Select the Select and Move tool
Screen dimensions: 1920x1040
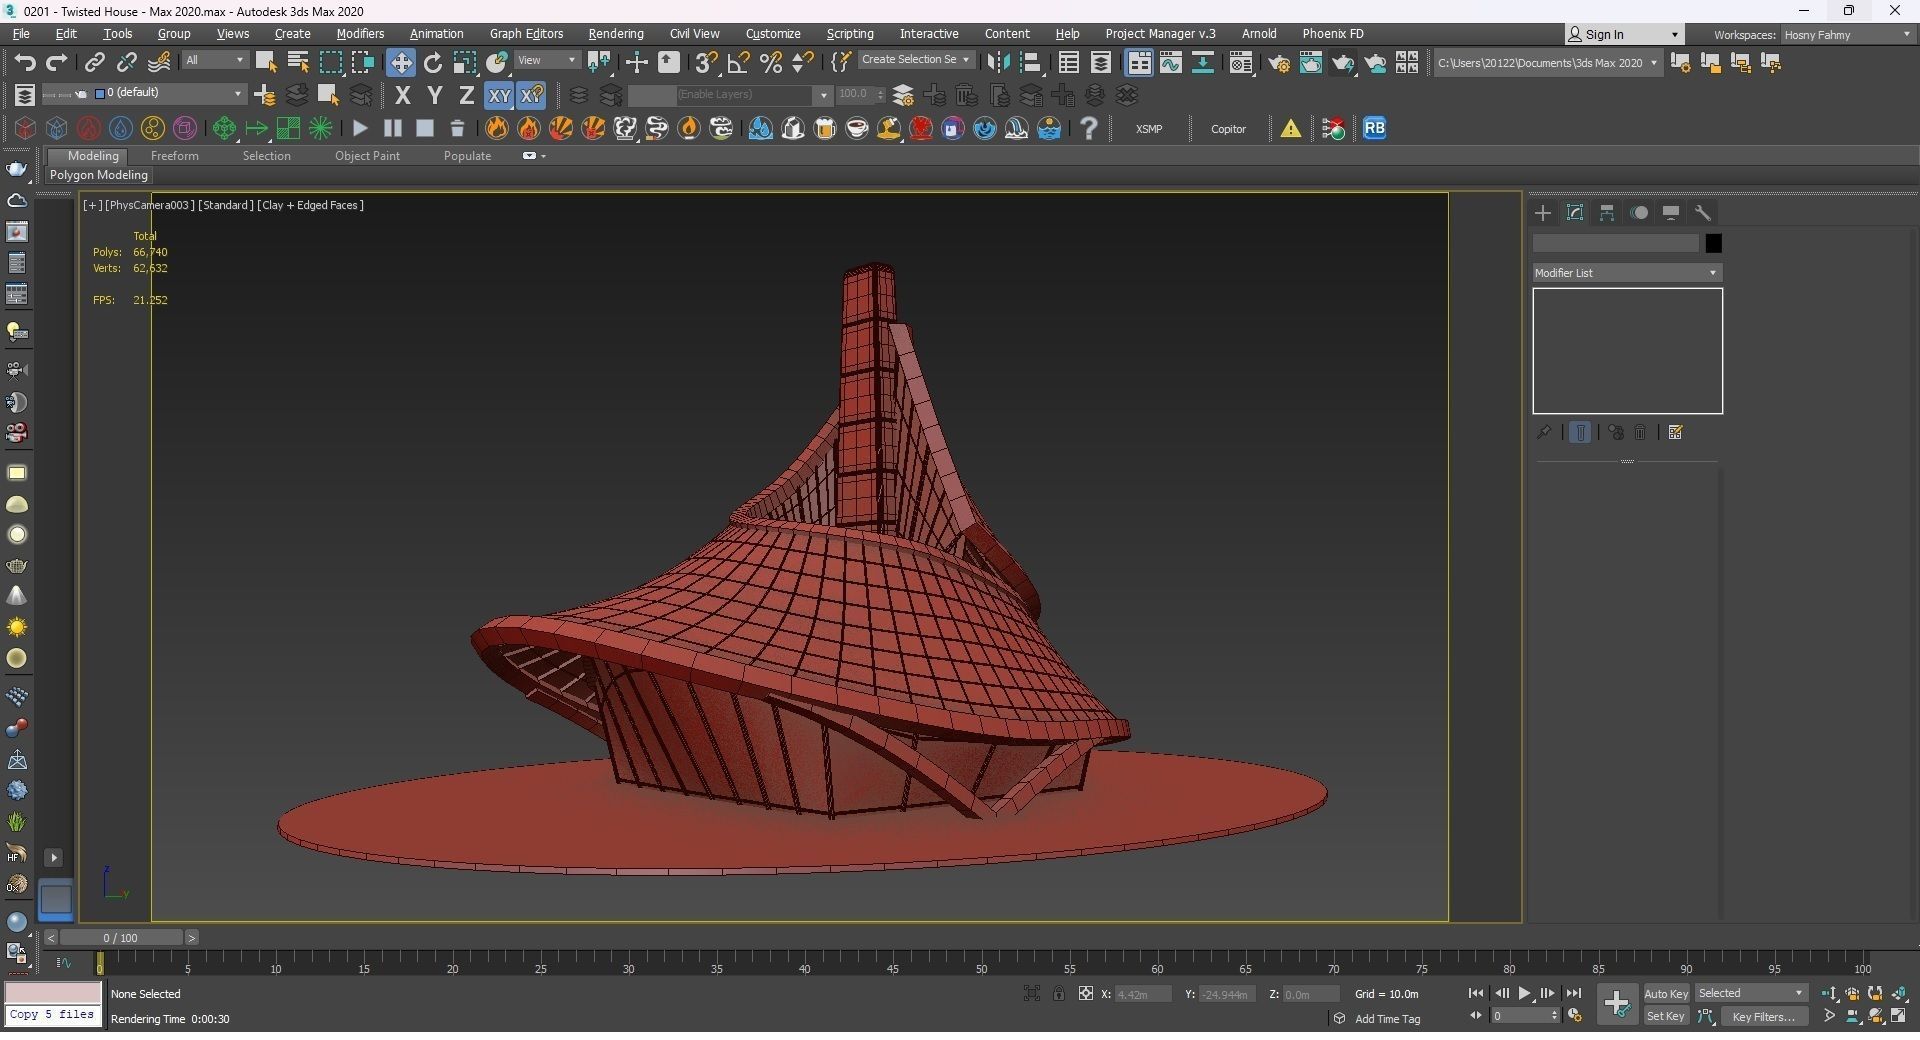click(400, 62)
